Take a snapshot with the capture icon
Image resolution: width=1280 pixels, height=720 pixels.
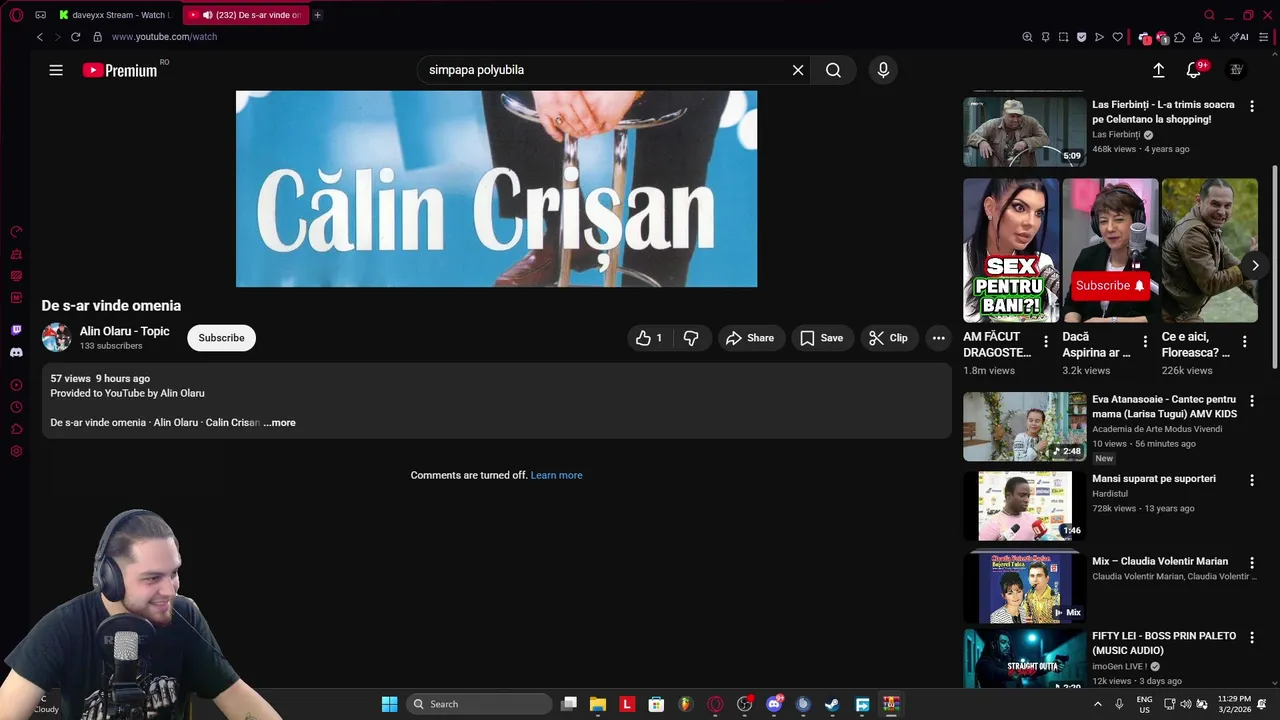click(x=1063, y=37)
